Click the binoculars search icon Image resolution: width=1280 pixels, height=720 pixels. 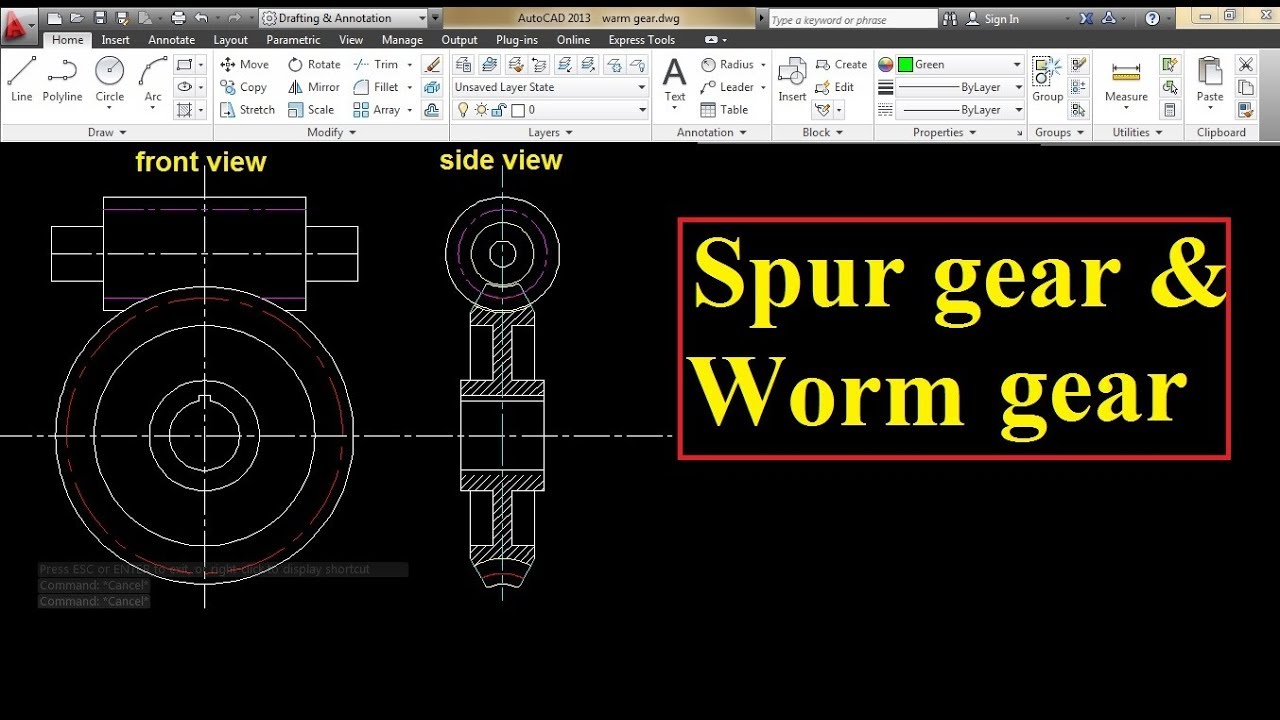(x=949, y=18)
